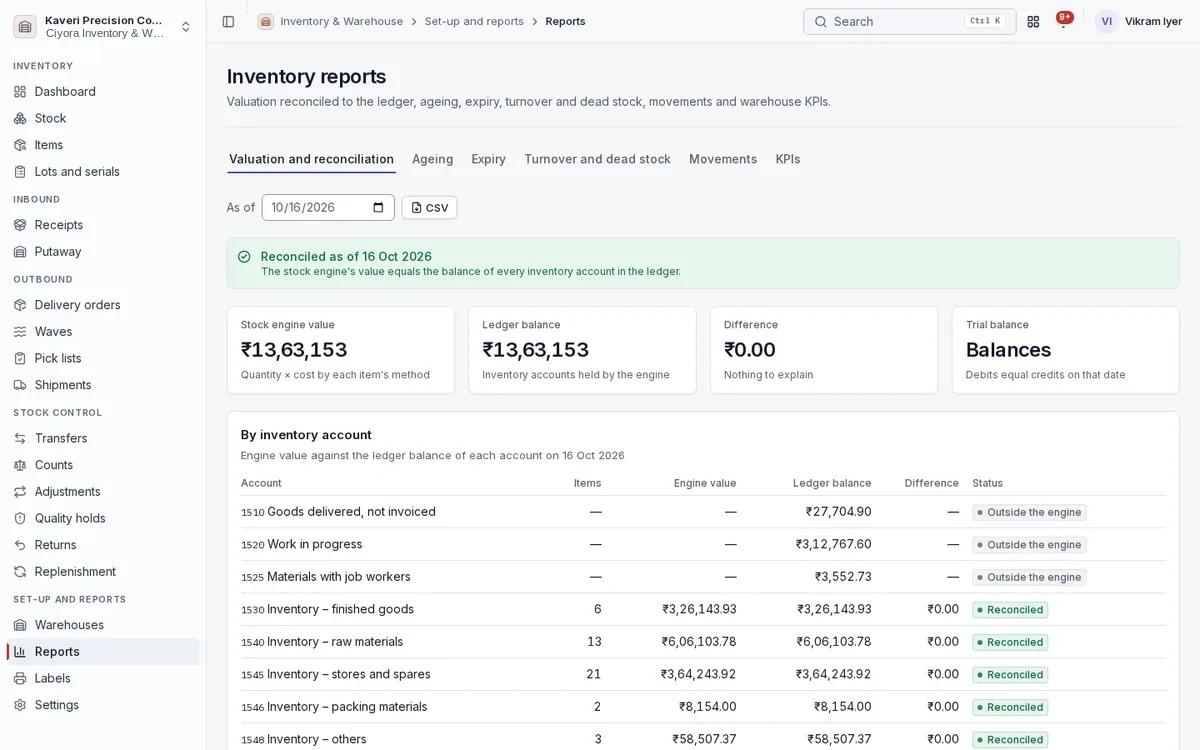Click Reconciled status for packing materials
This screenshot has height=750, width=1200.
click(1010, 707)
